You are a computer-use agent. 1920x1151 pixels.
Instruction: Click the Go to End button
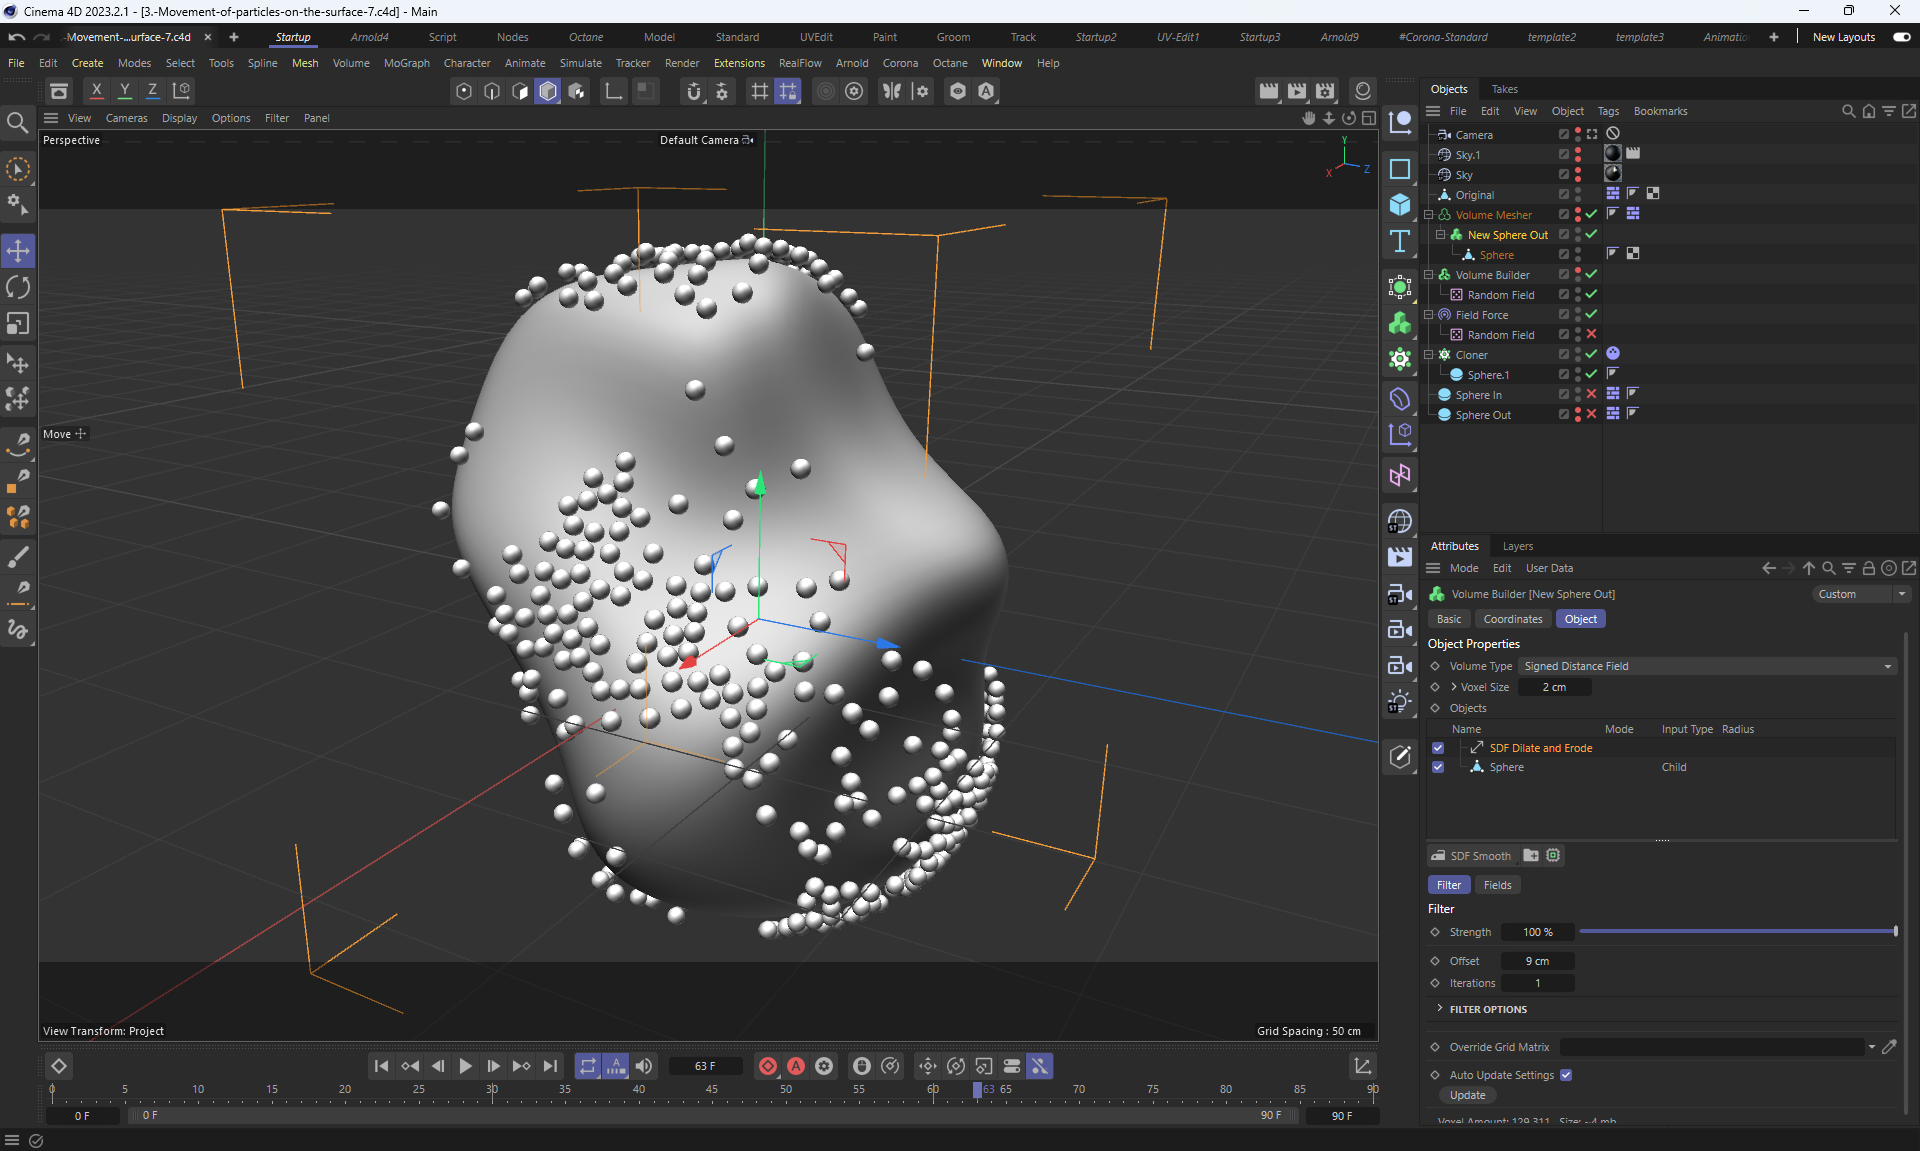550,1066
